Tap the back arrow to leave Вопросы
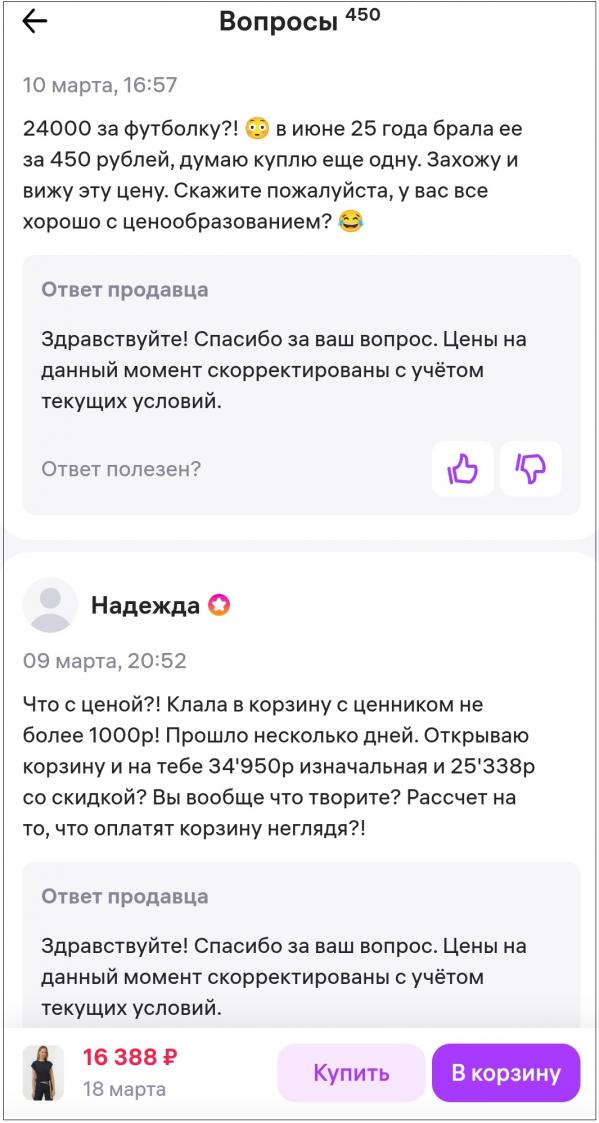The width and height of the screenshot is (599, 1123). tap(34, 22)
